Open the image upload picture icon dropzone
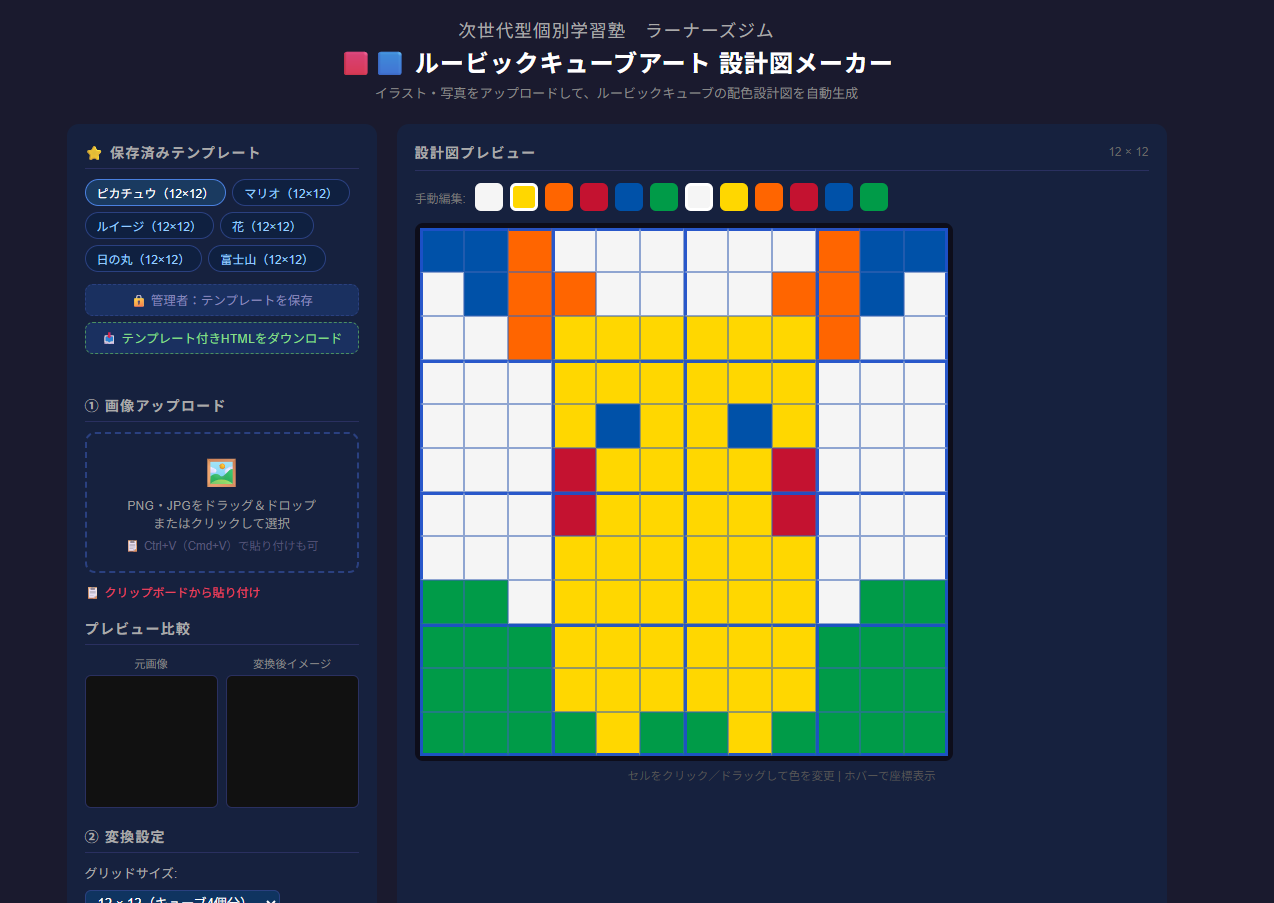Image resolution: width=1274 pixels, height=903 pixels. (x=222, y=502)
